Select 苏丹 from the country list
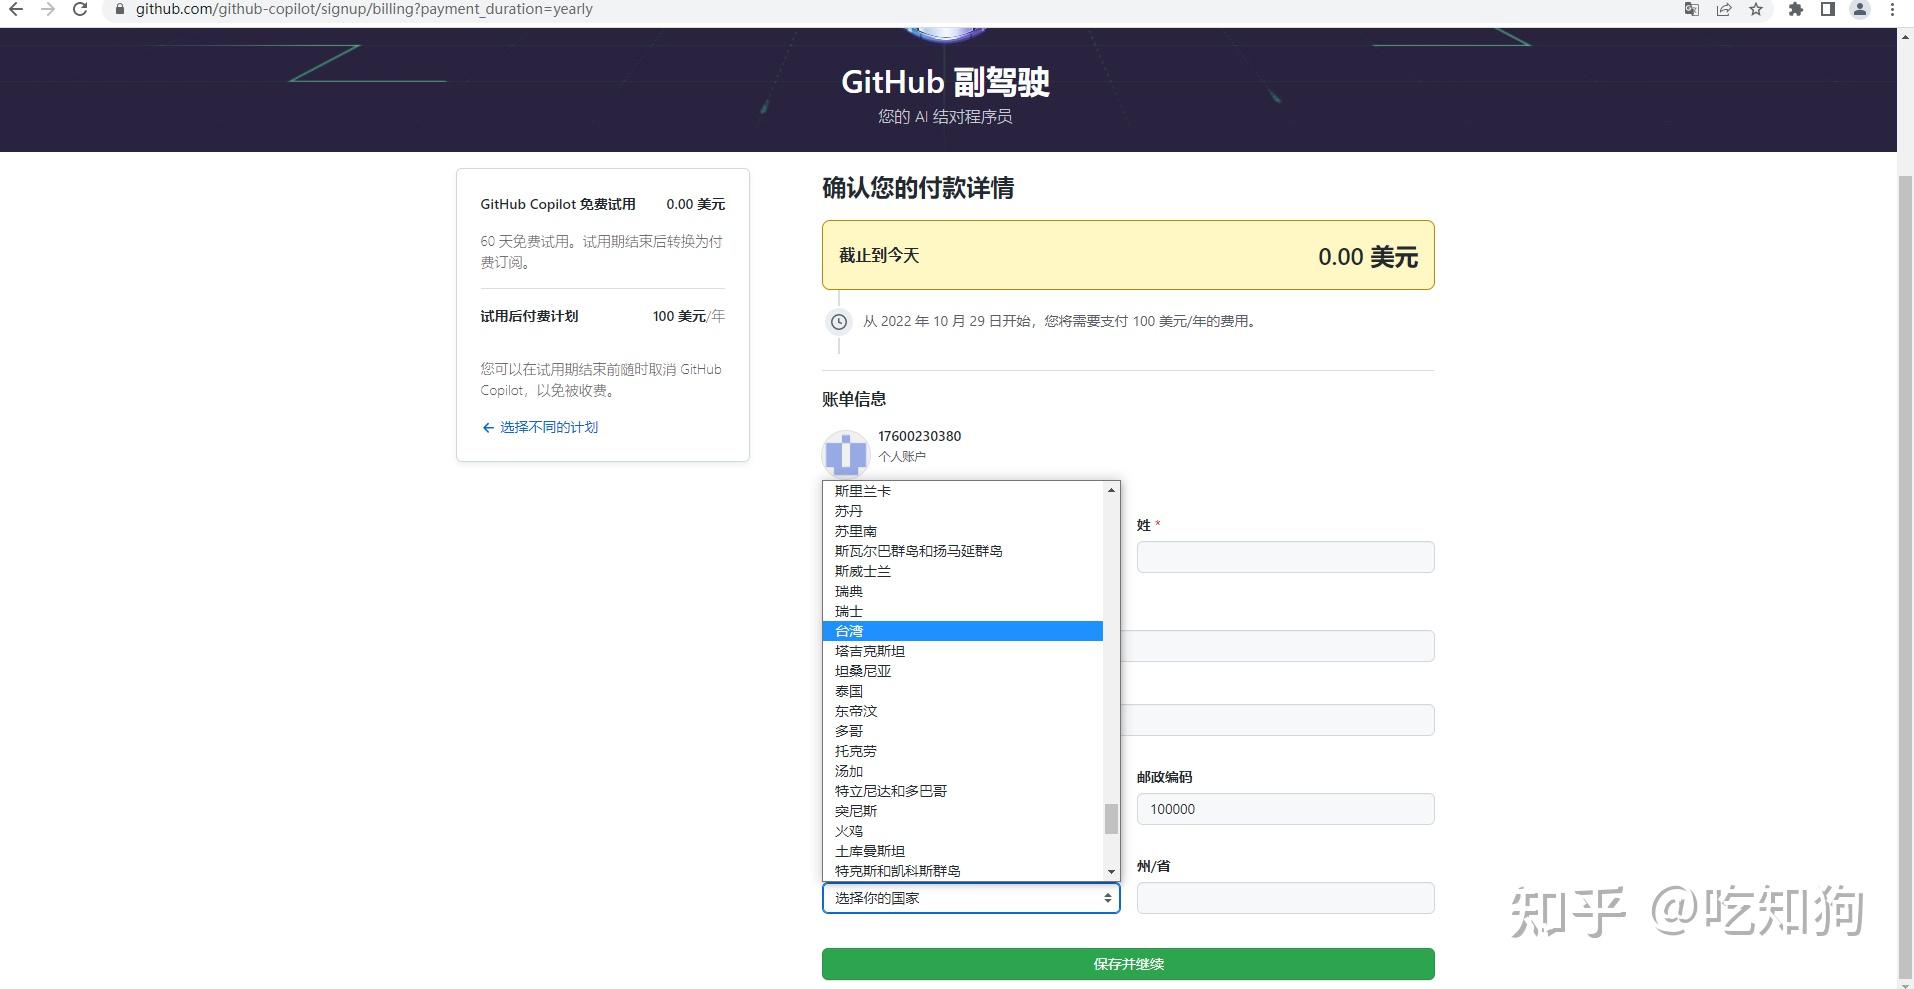The width and height of the screenshot is (1914, 989). (x=963, y=511)
